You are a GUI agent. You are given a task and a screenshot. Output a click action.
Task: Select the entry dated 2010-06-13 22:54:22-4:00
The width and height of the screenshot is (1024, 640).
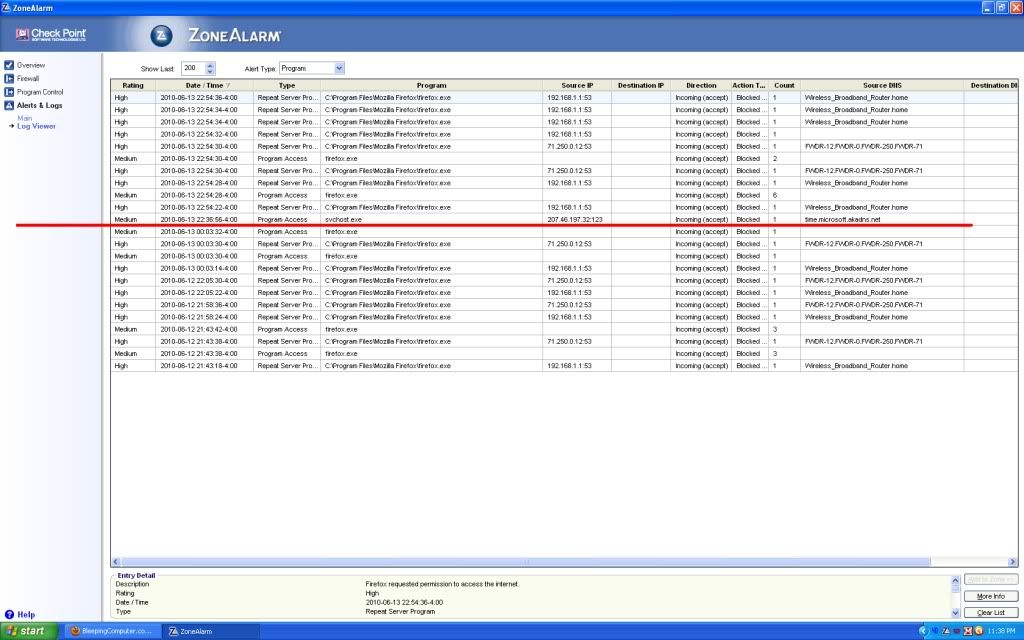564,207
